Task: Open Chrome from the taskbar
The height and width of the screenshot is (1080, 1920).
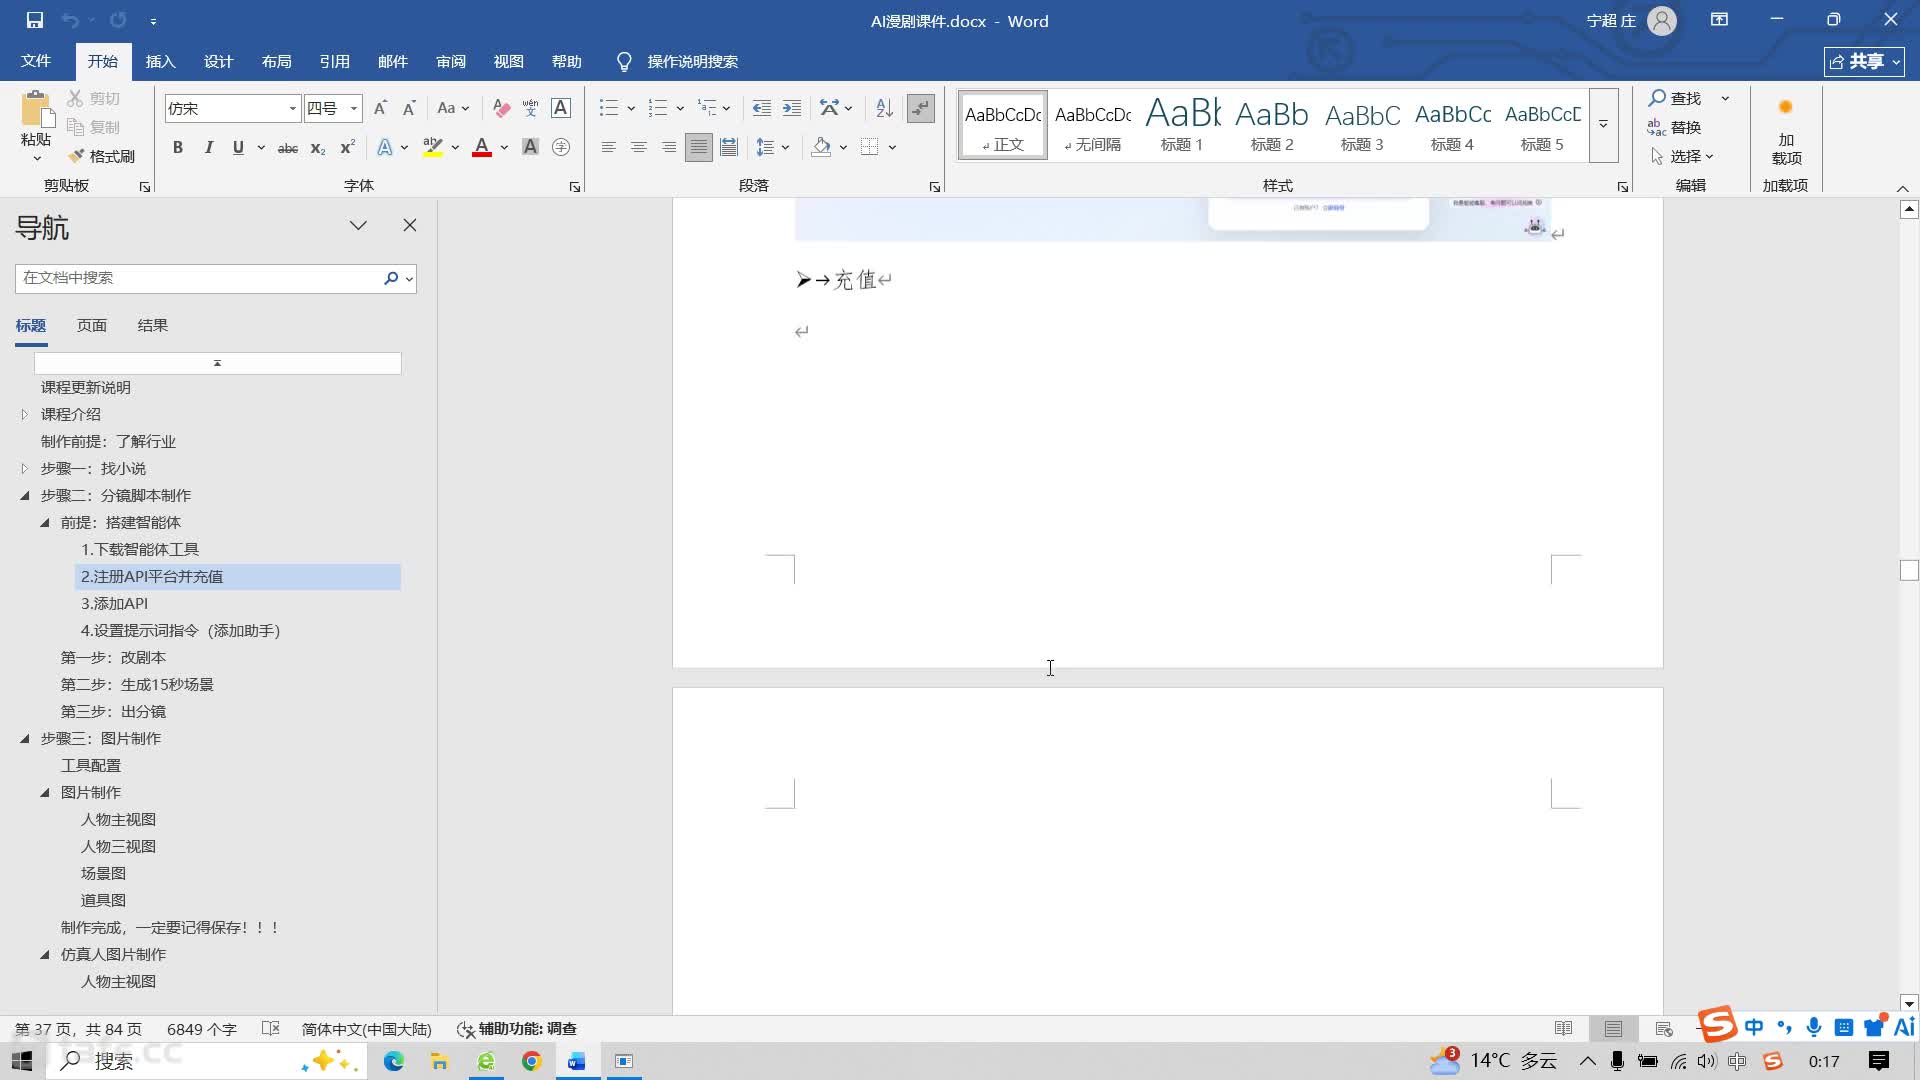Action: point(531,1061)
